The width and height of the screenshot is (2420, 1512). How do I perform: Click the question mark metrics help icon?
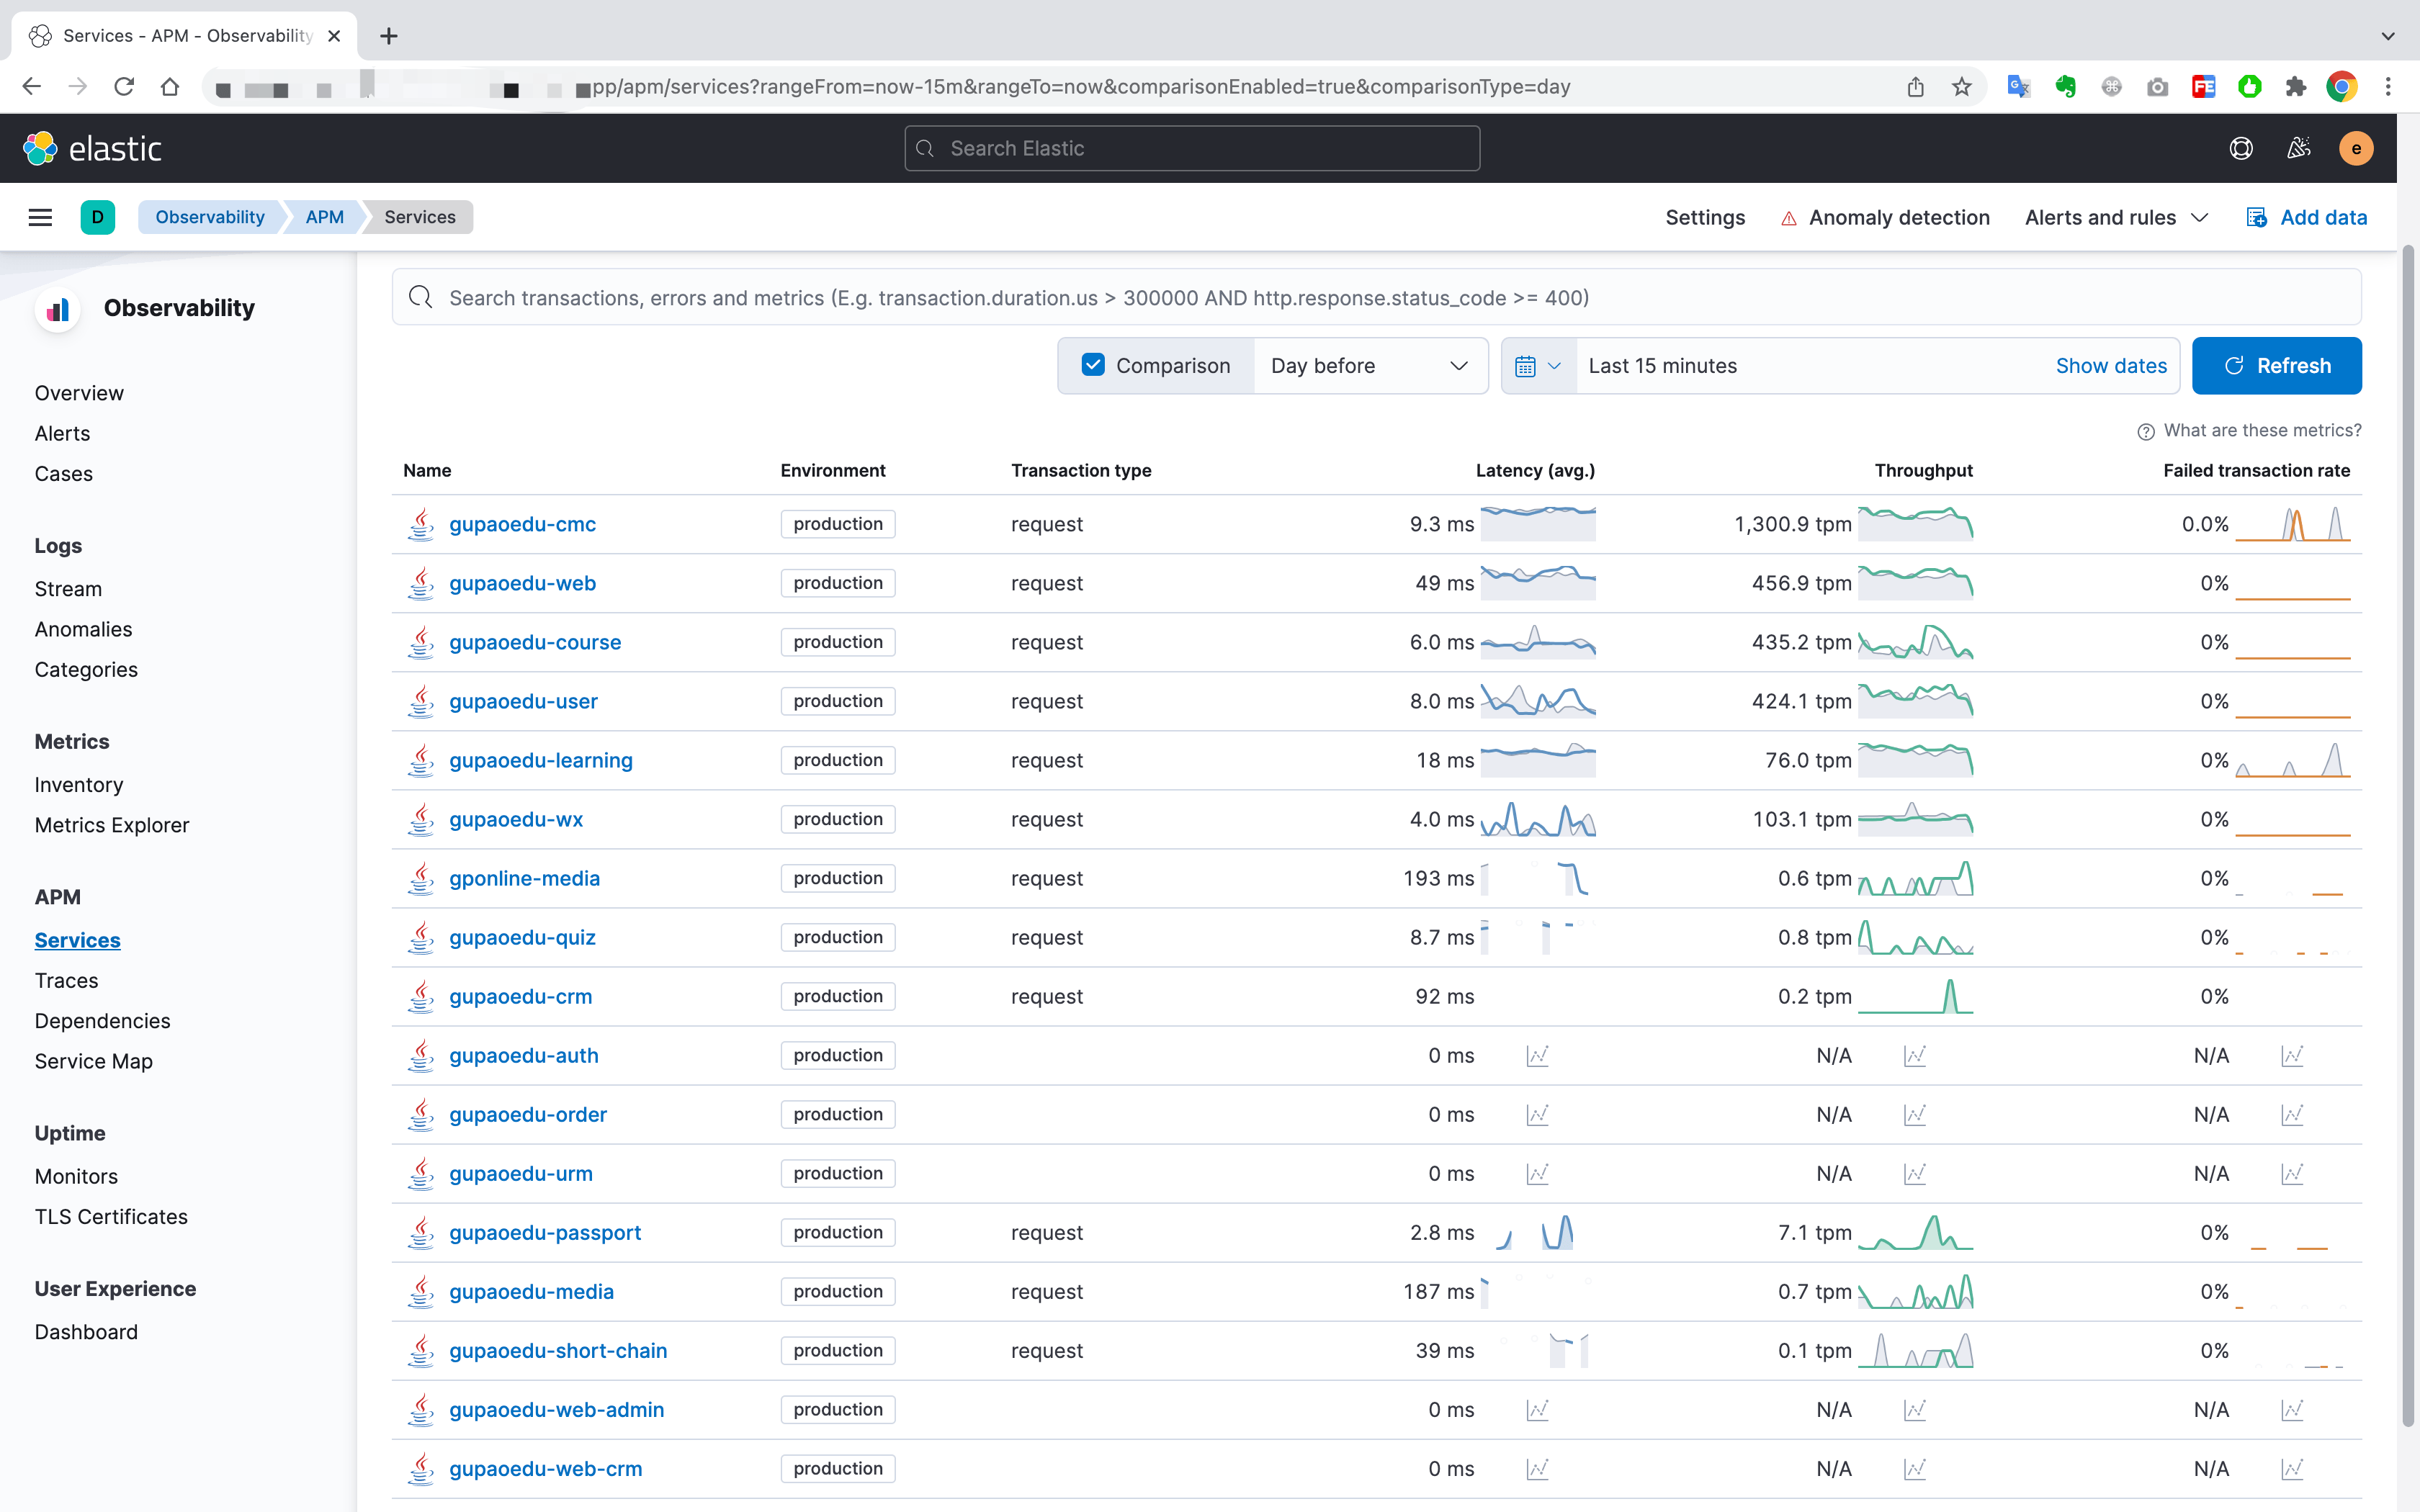pyautogui.click(x=2145, y=431)
